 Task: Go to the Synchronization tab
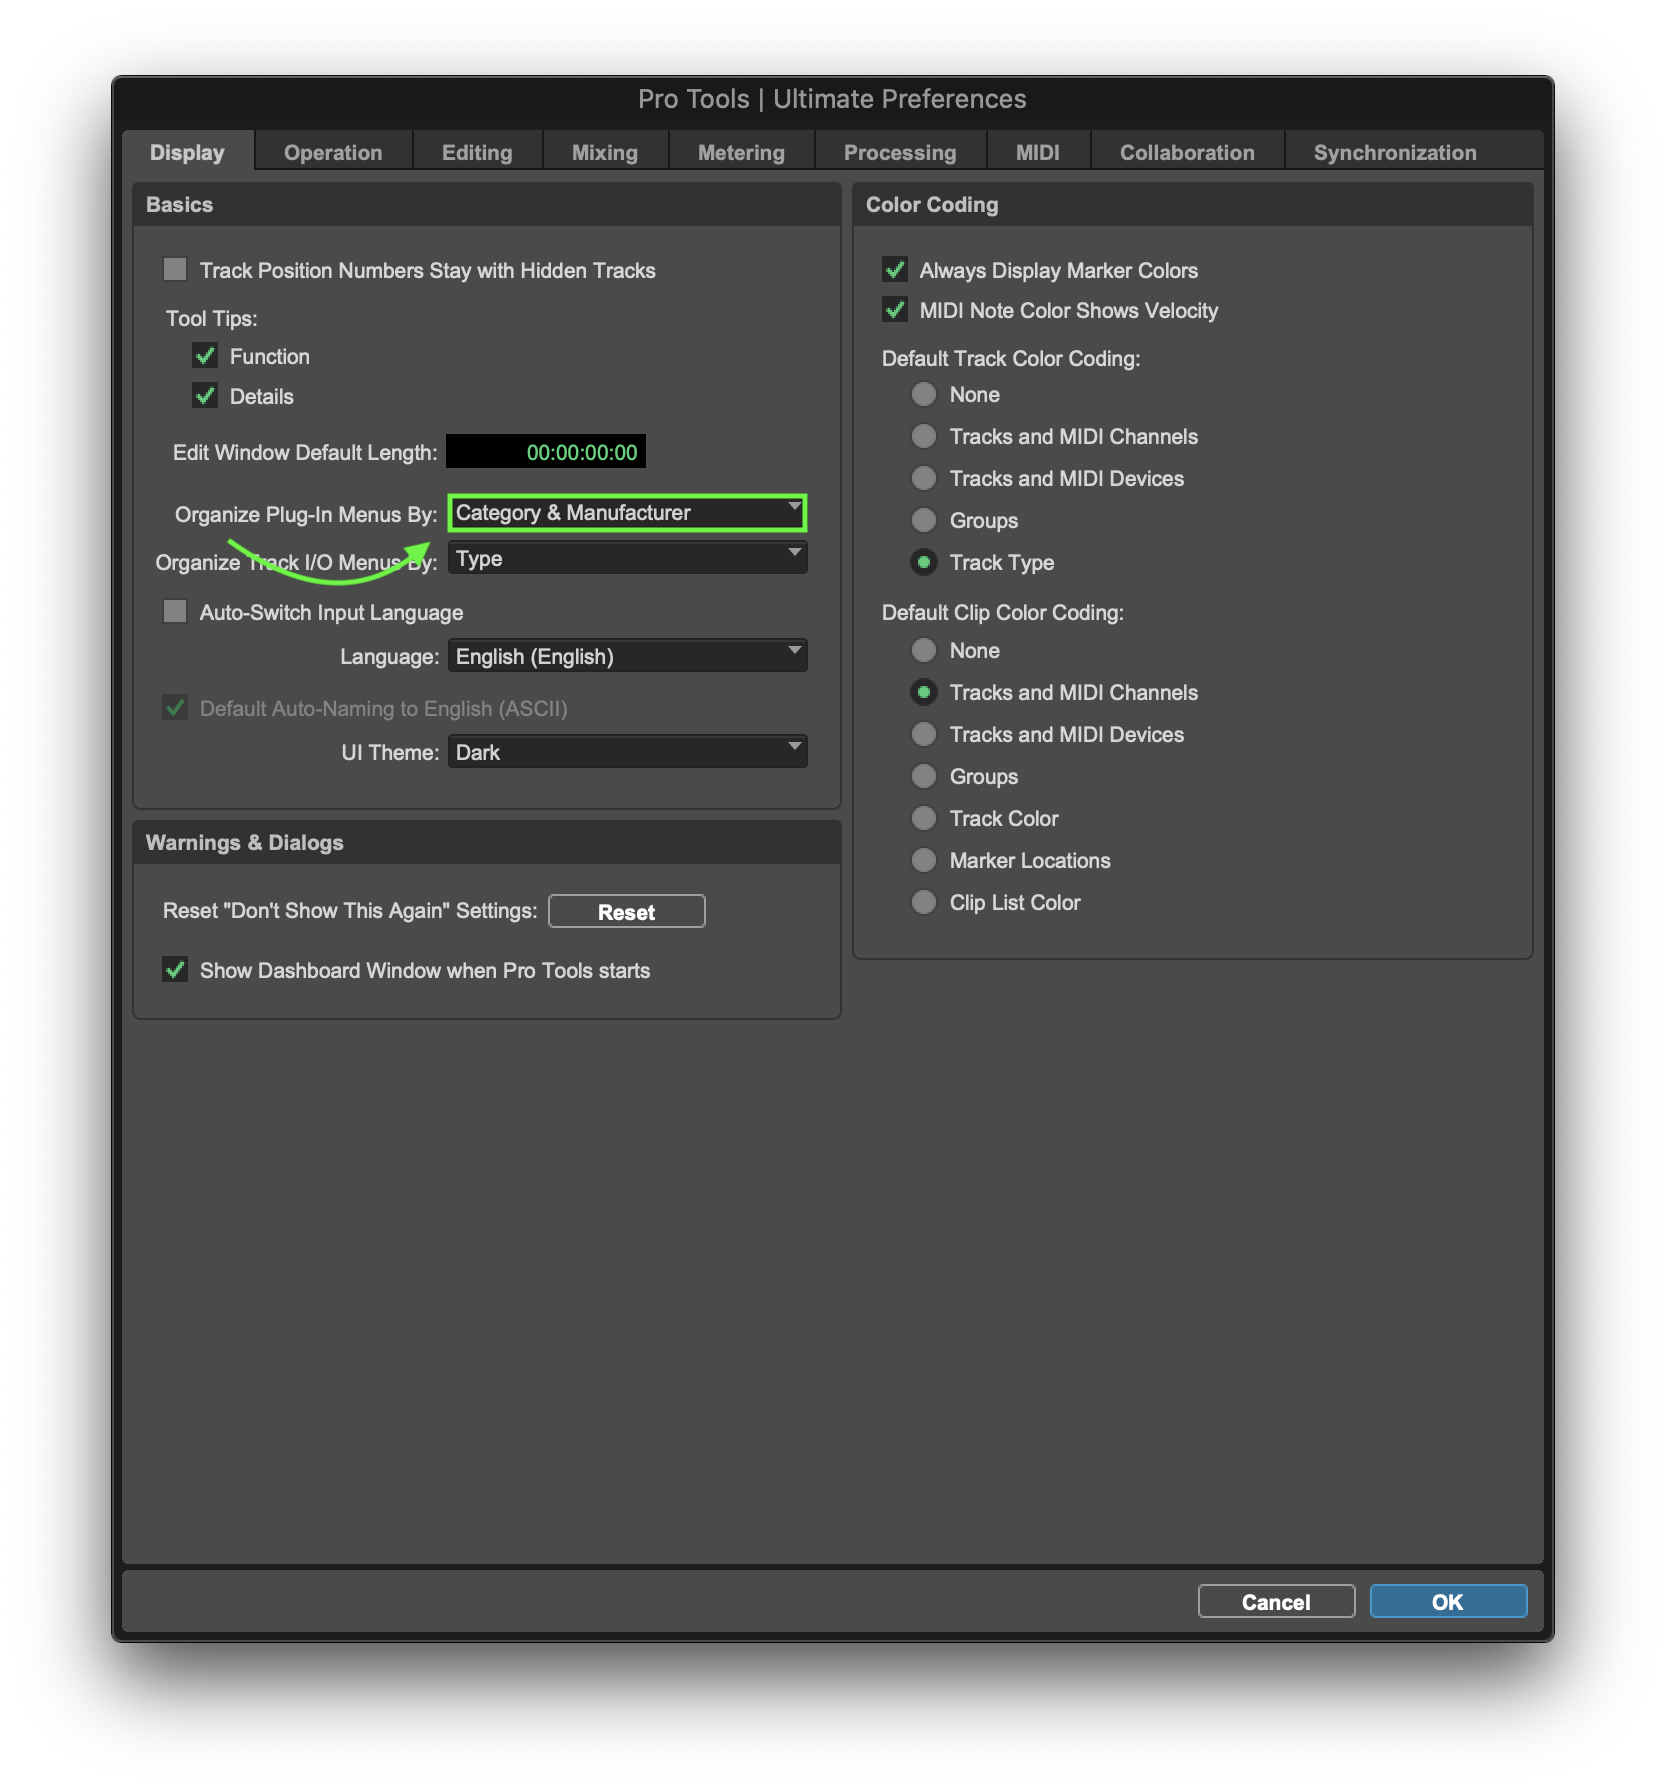pyautogui.click(x=1394, y=153)
